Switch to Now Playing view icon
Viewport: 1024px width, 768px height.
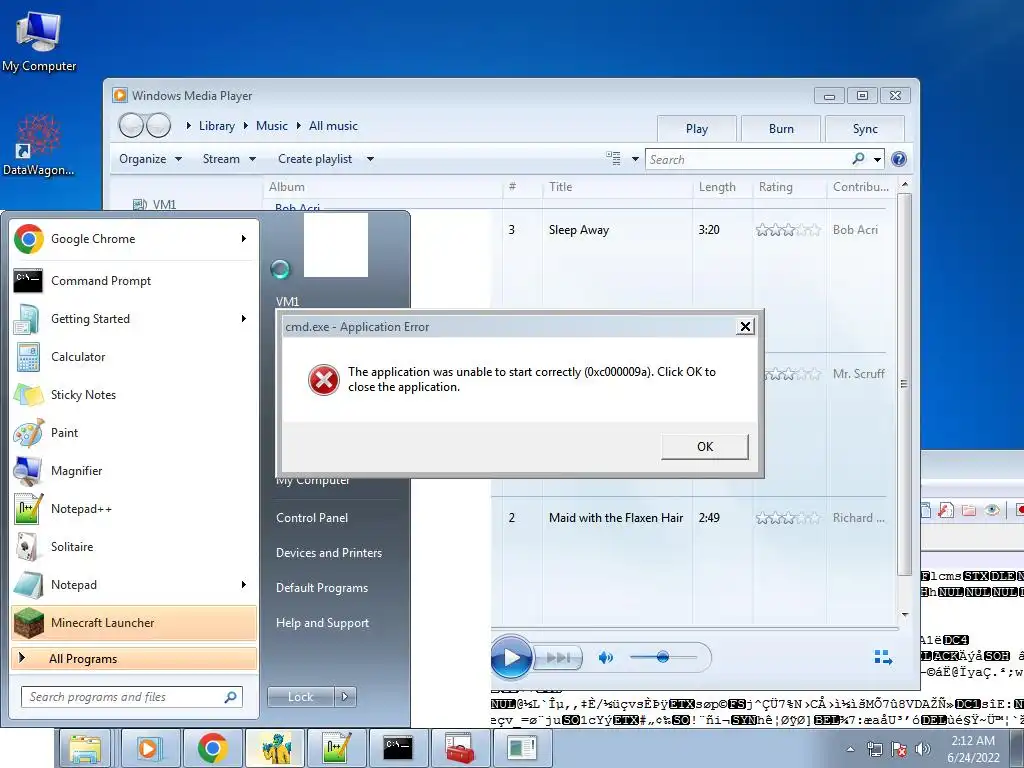[883, 658]
